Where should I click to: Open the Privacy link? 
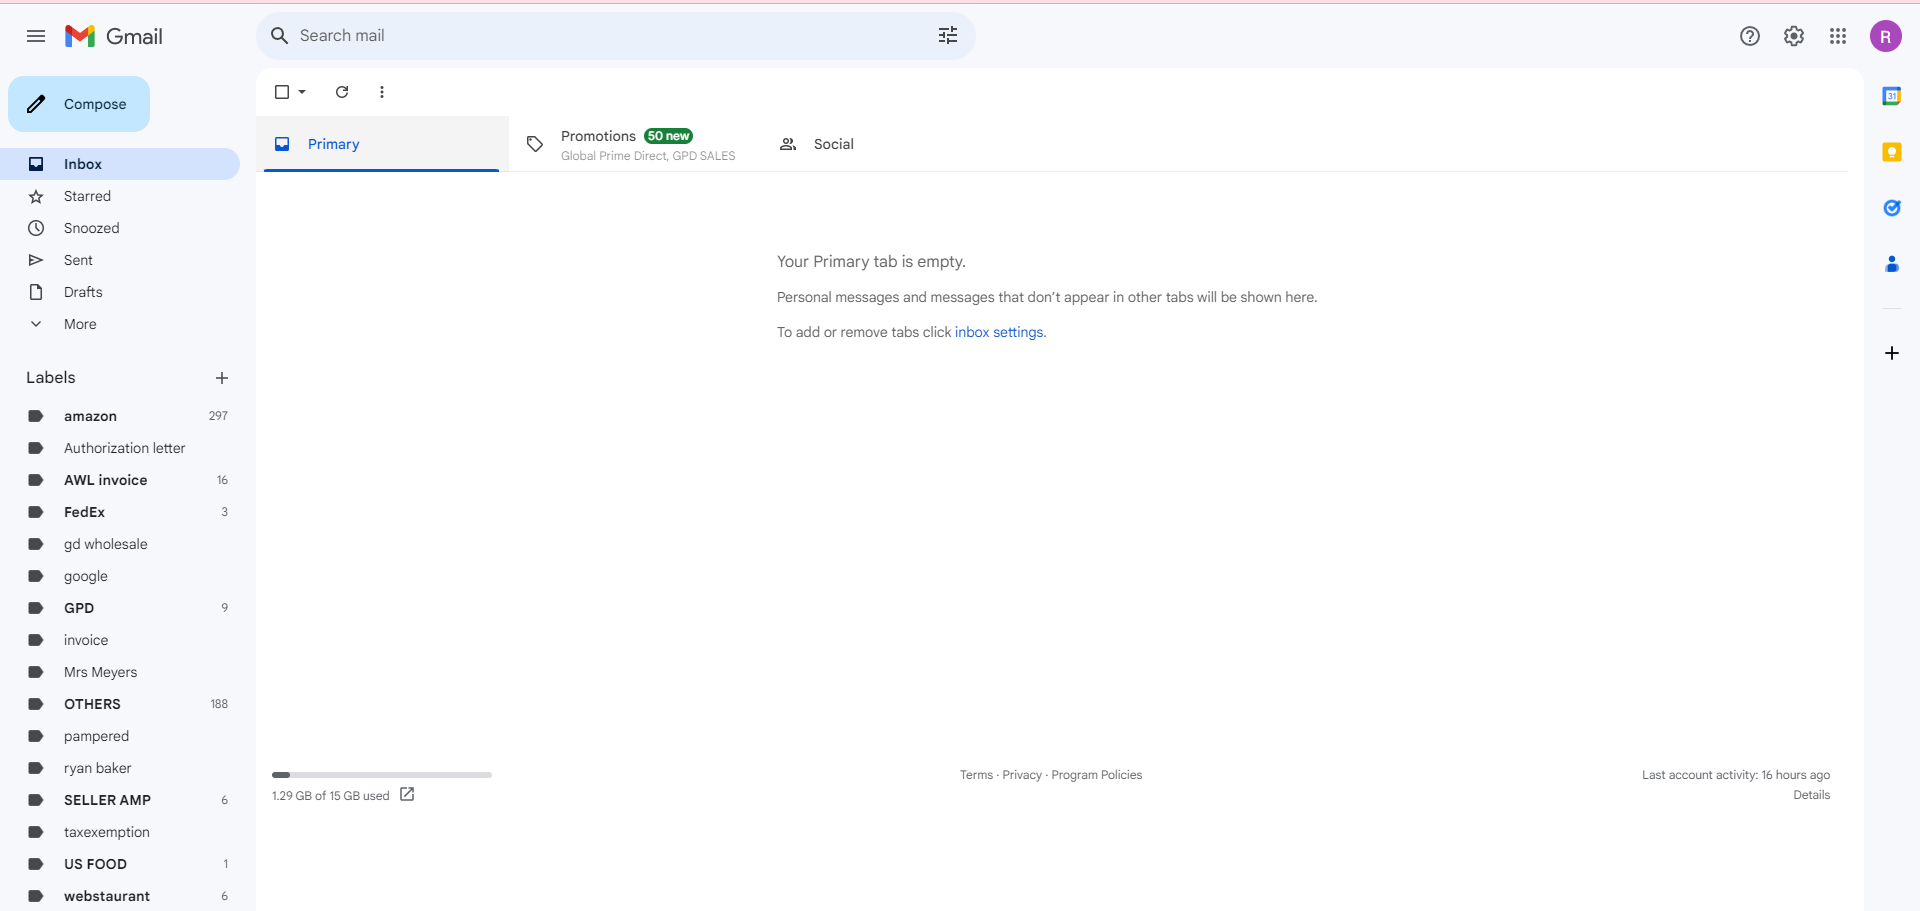coord(1022,775)
